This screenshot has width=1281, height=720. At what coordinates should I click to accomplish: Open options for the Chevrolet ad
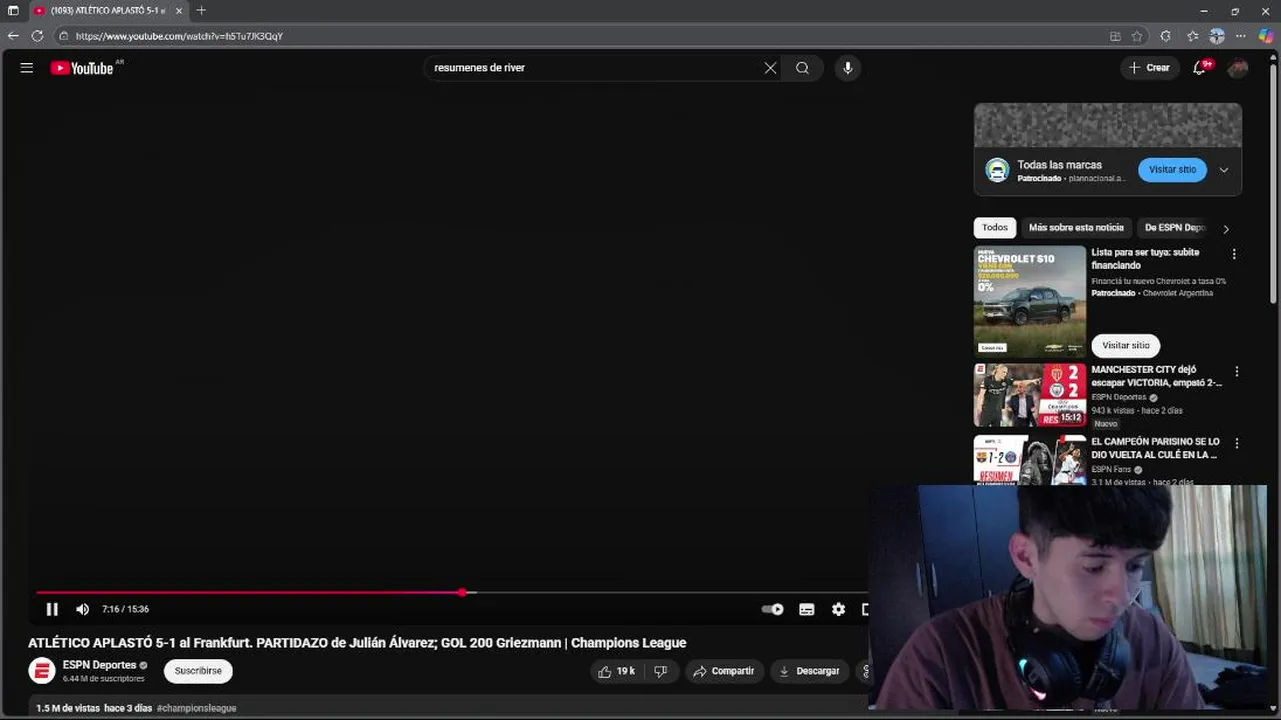pos(1234,254)
